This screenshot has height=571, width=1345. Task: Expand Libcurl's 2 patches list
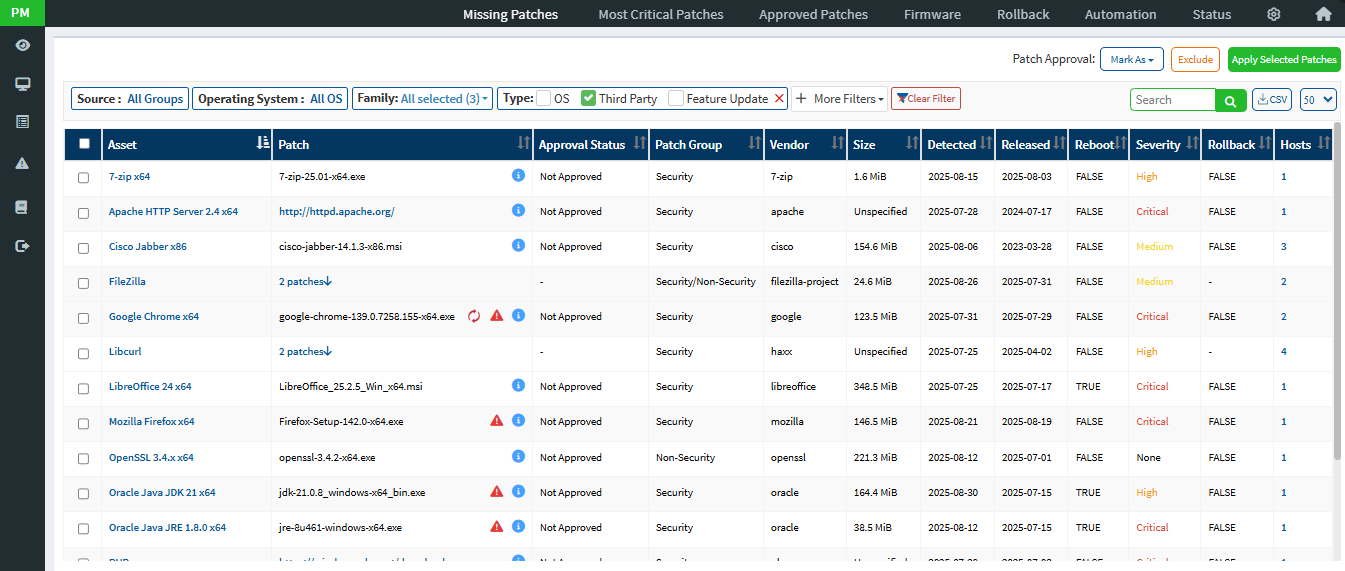tap(305, 351)
